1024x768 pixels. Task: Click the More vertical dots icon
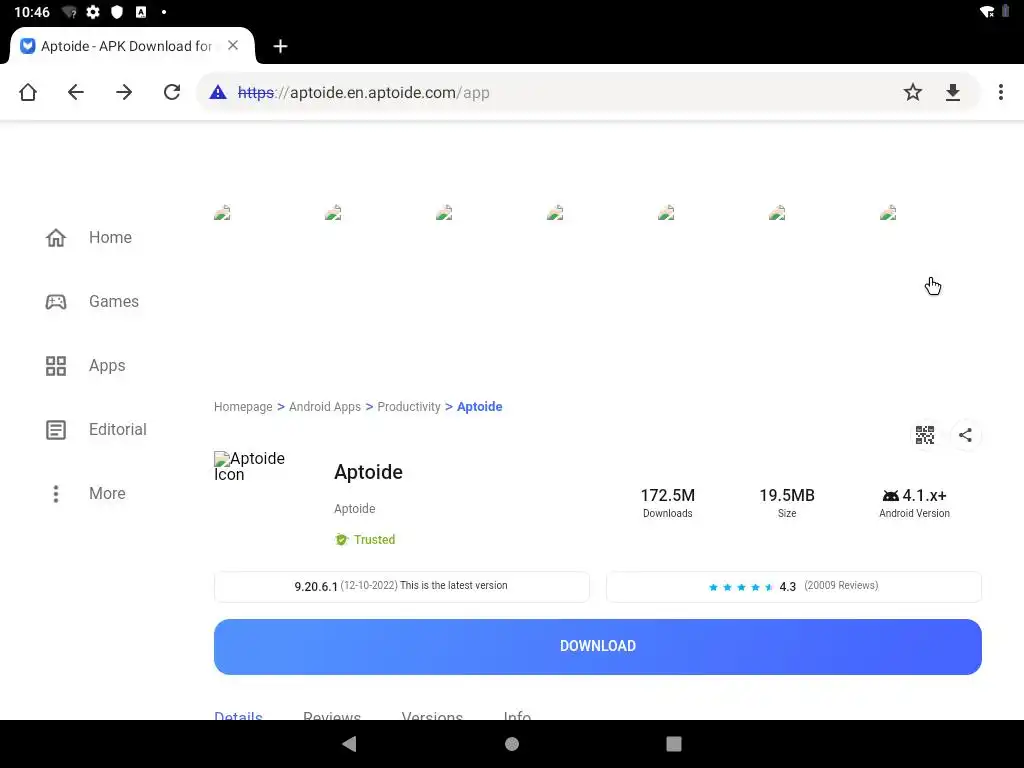56,494
